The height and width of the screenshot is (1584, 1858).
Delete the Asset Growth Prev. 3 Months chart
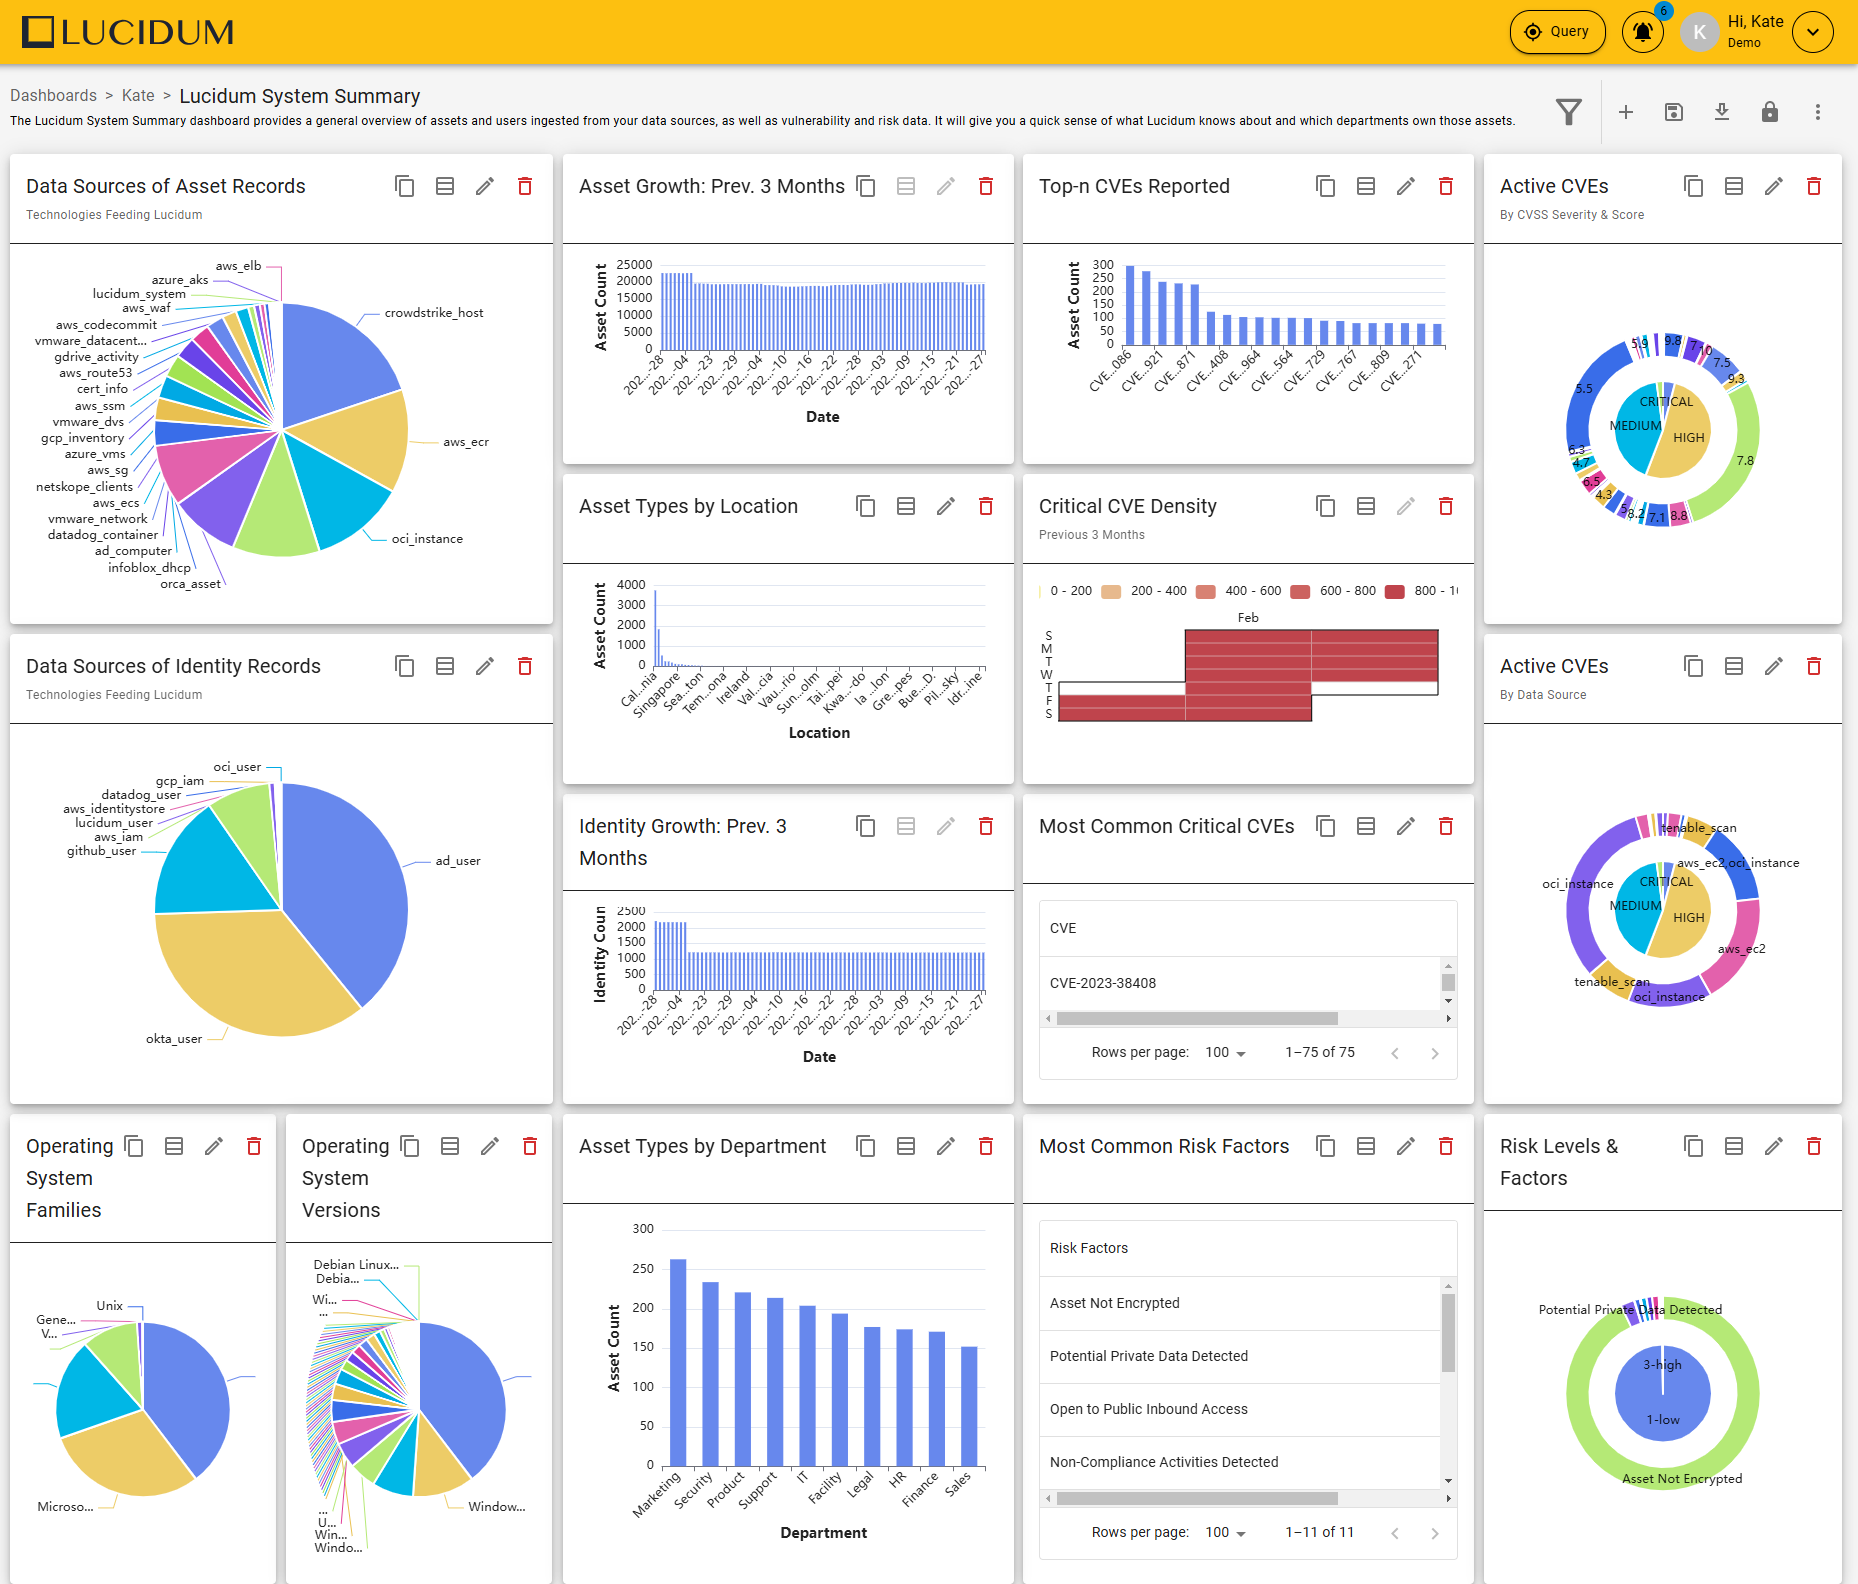pos(986,186)
